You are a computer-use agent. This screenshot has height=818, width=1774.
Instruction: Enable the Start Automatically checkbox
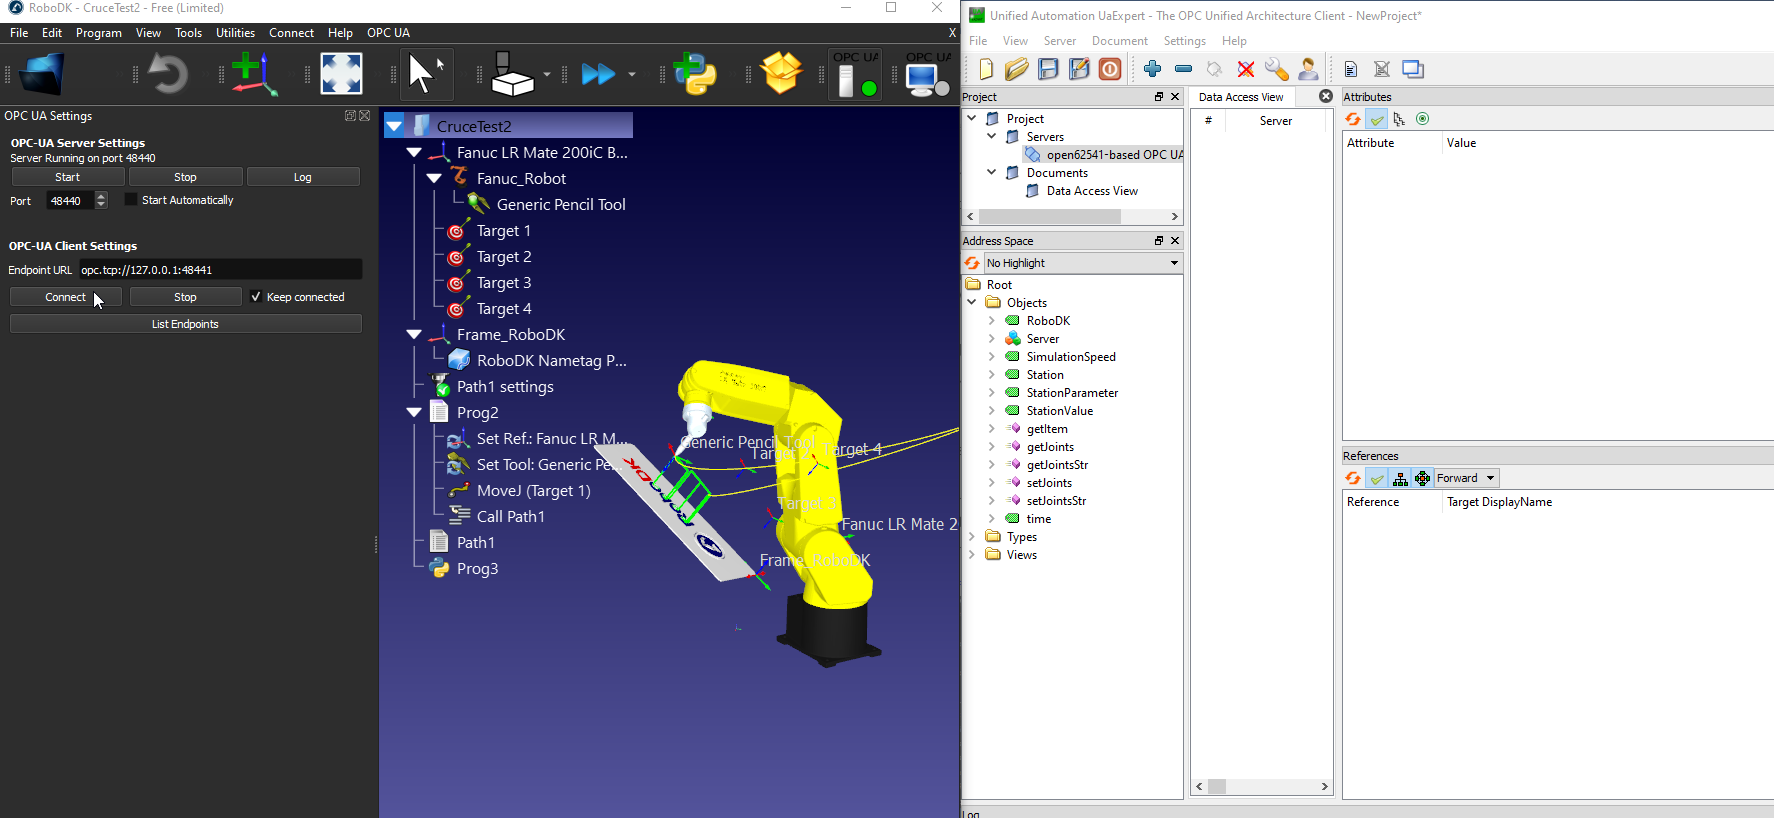click(131, 200)
